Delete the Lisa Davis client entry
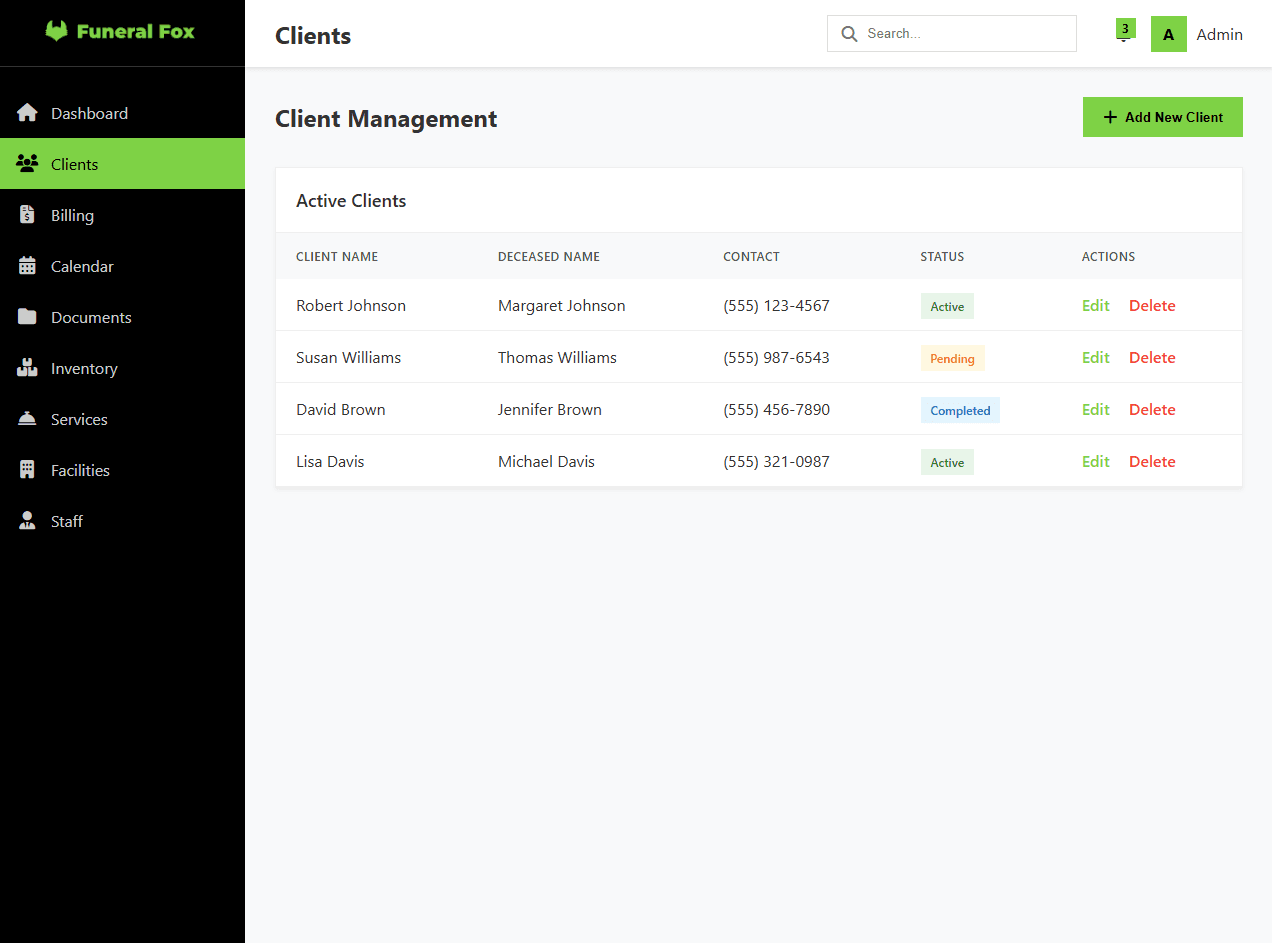 click(1151, 461)
